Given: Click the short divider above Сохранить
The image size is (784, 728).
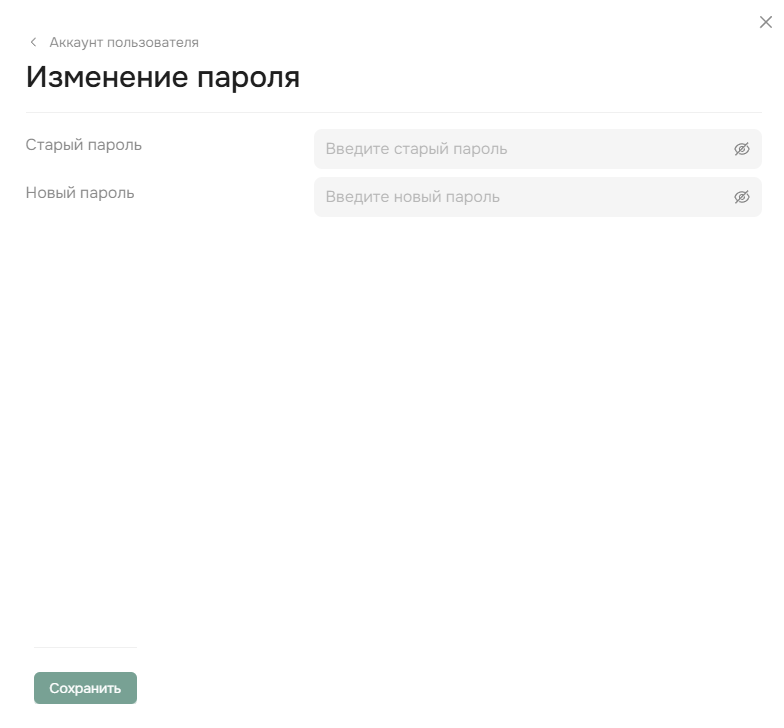Looking at the screenshot, I should pyautogui.click(x=85, y=647).
